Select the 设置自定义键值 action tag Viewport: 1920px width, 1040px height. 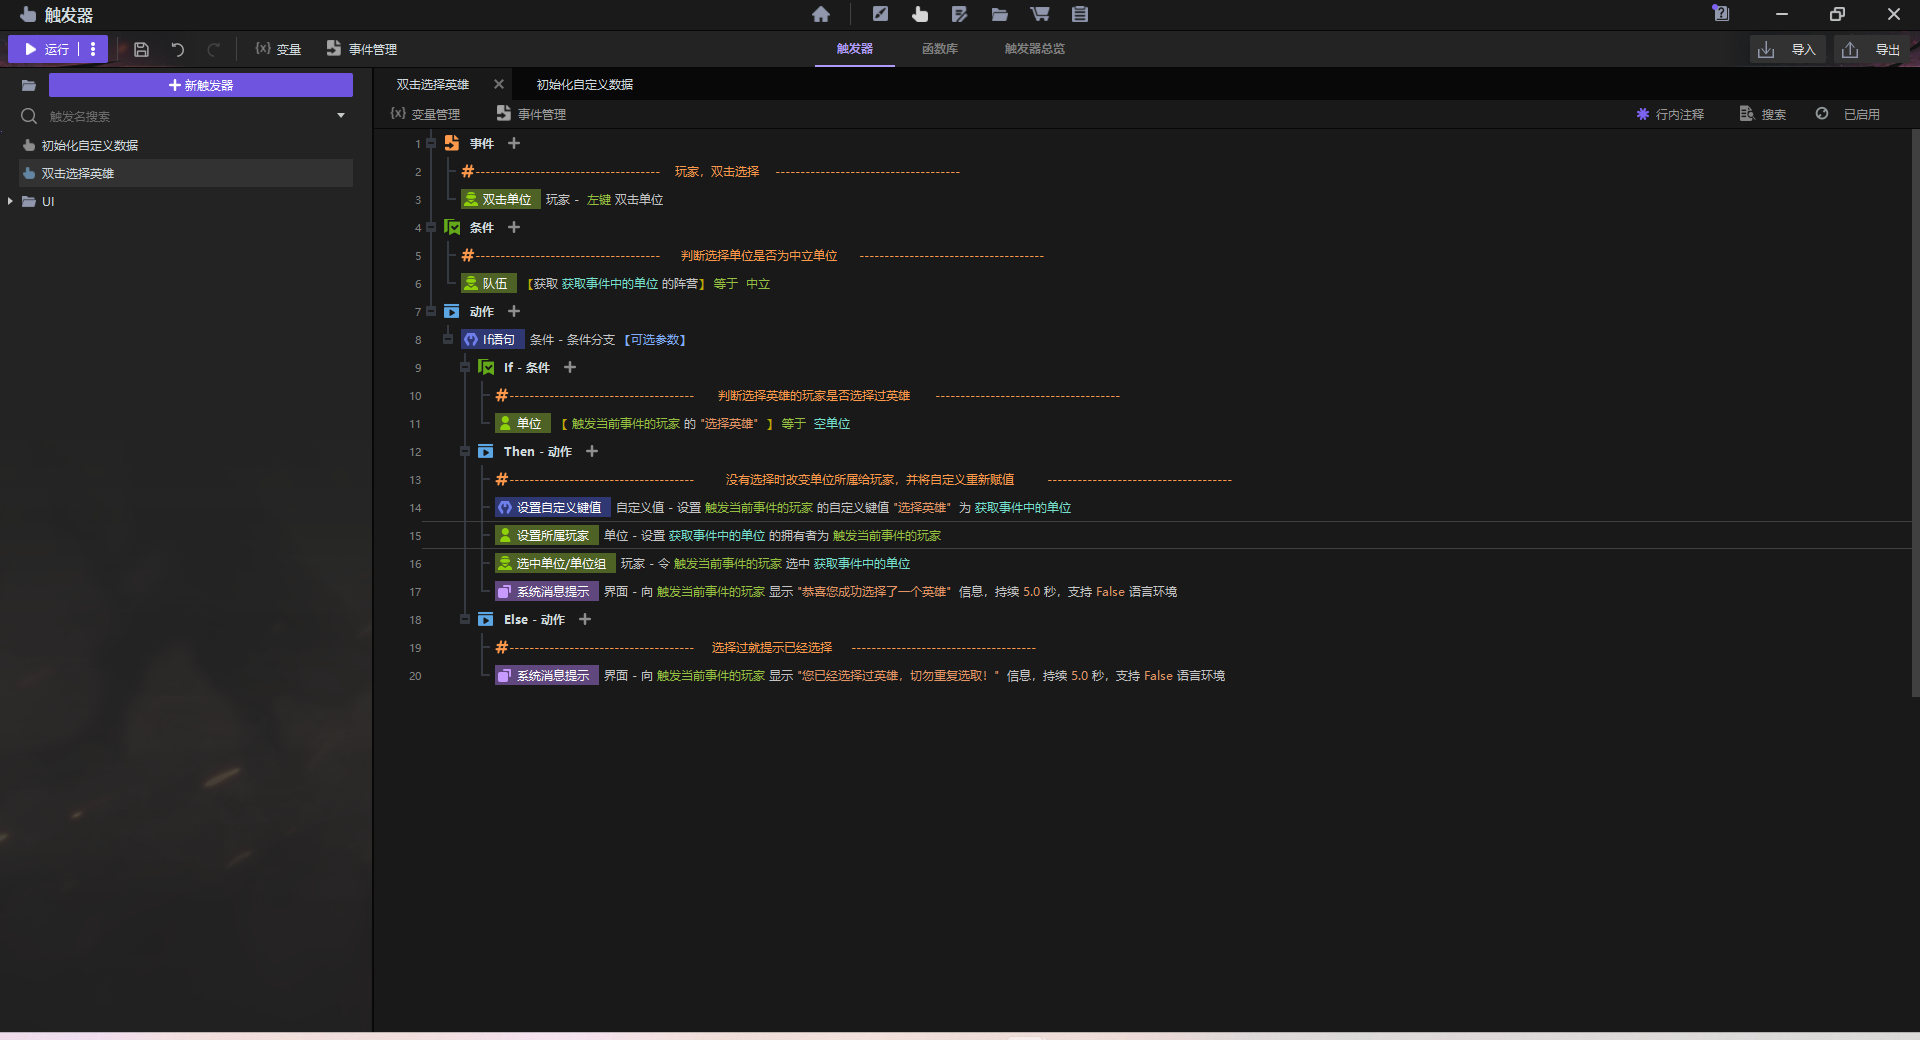(x=553, y=507)
